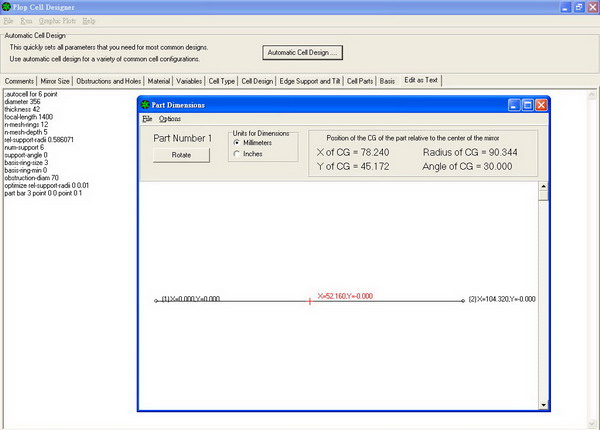Click the diameter 356 line in the text editor
This screenshot has width=600, height=430.
point(24,101)
